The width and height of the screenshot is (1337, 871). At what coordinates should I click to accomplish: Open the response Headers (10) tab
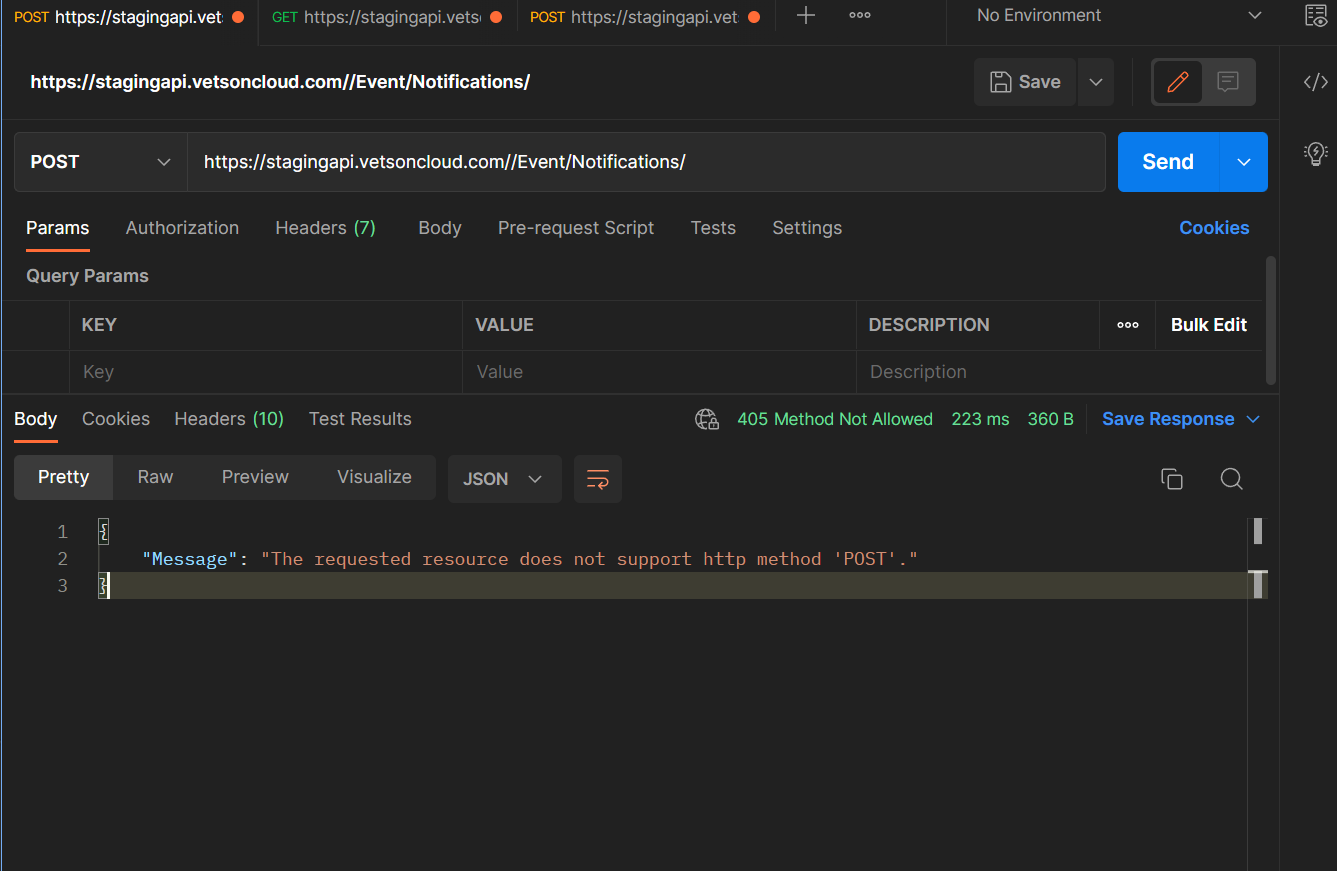(229, 419)
